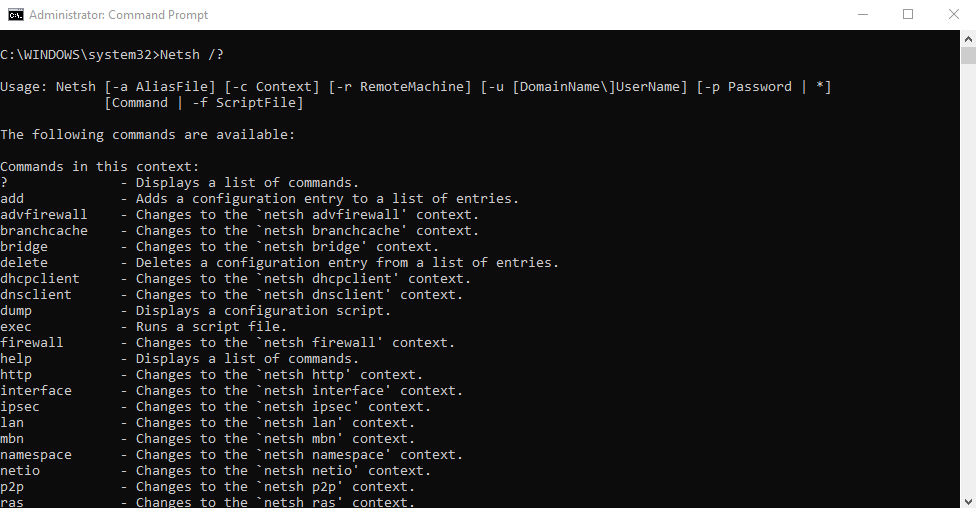Click the empty scrollbar track below thumb
This screenshot has width=976, height=508.
pos(967,300)
